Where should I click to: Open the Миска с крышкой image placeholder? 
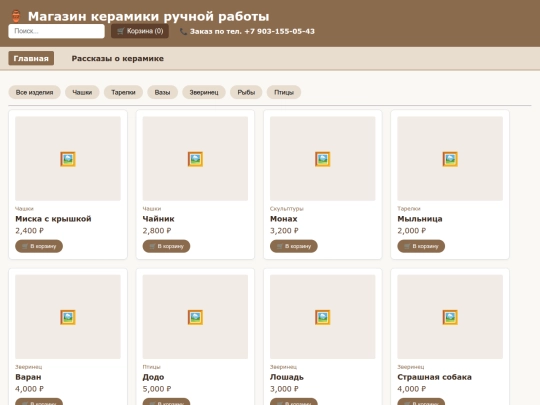[x=68, y=159]
